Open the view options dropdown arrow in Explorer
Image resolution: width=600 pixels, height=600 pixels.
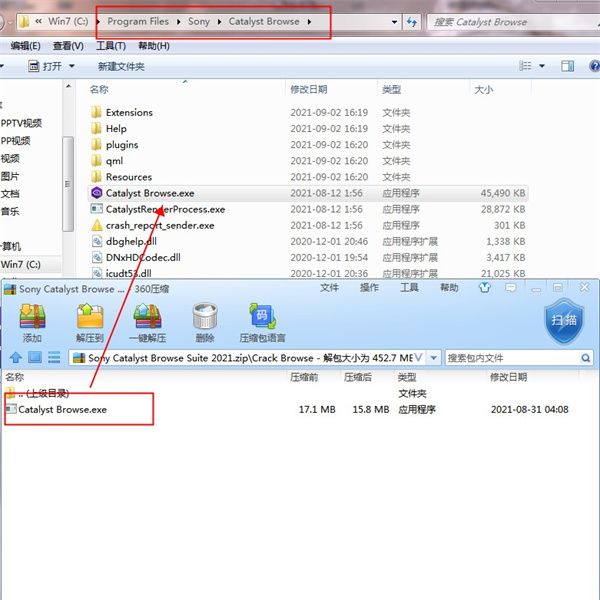coord(542,66)
